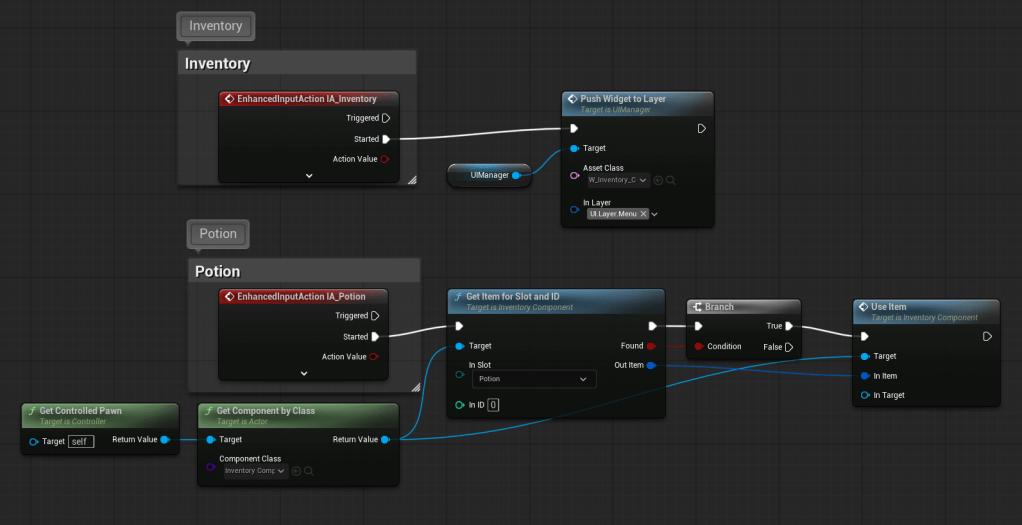The image size is (1022, 525).
Task: Click the Action Value pin on IA_Potion
Action: point(374,357)
